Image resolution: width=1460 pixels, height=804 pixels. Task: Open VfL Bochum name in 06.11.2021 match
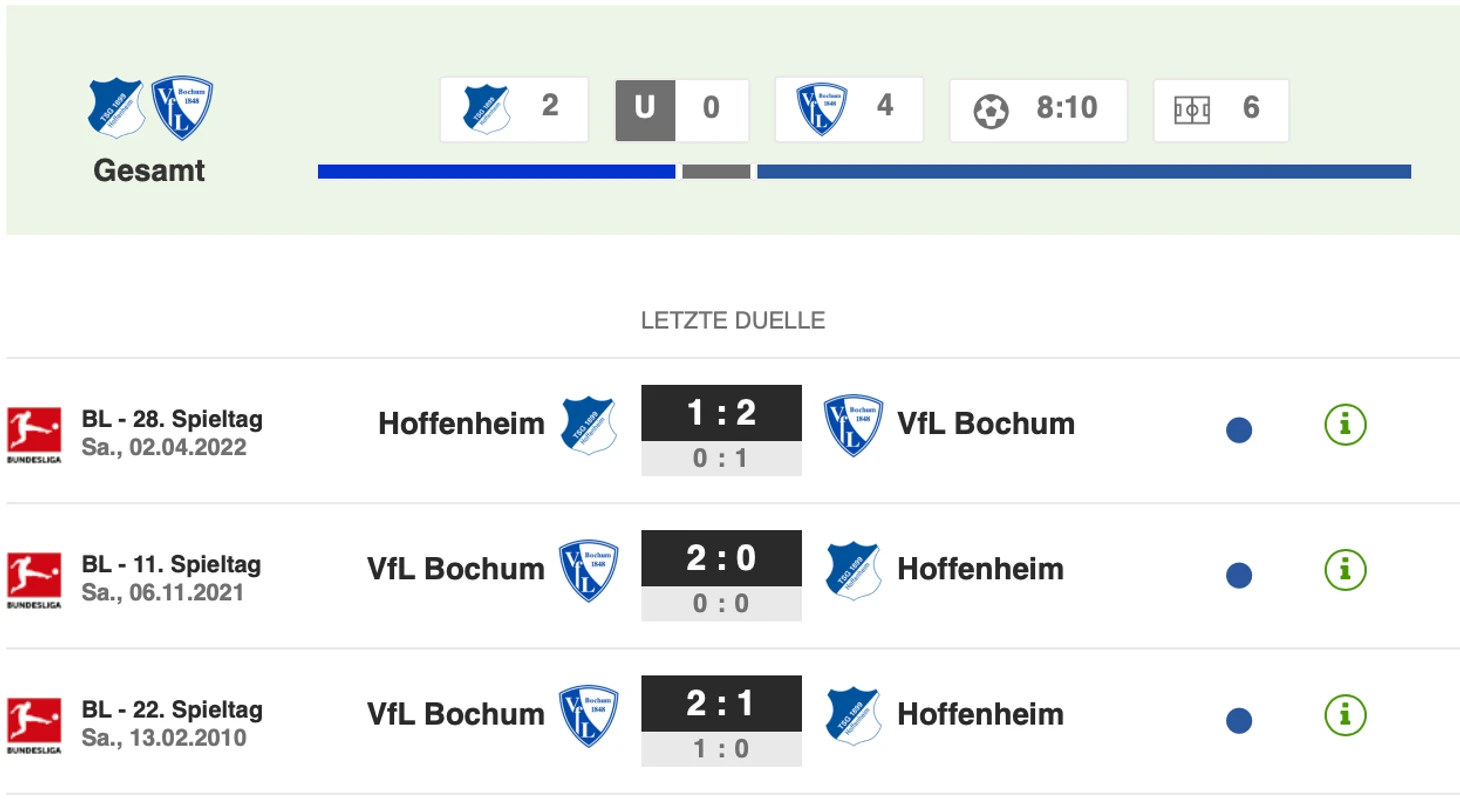tap(456, 569)
